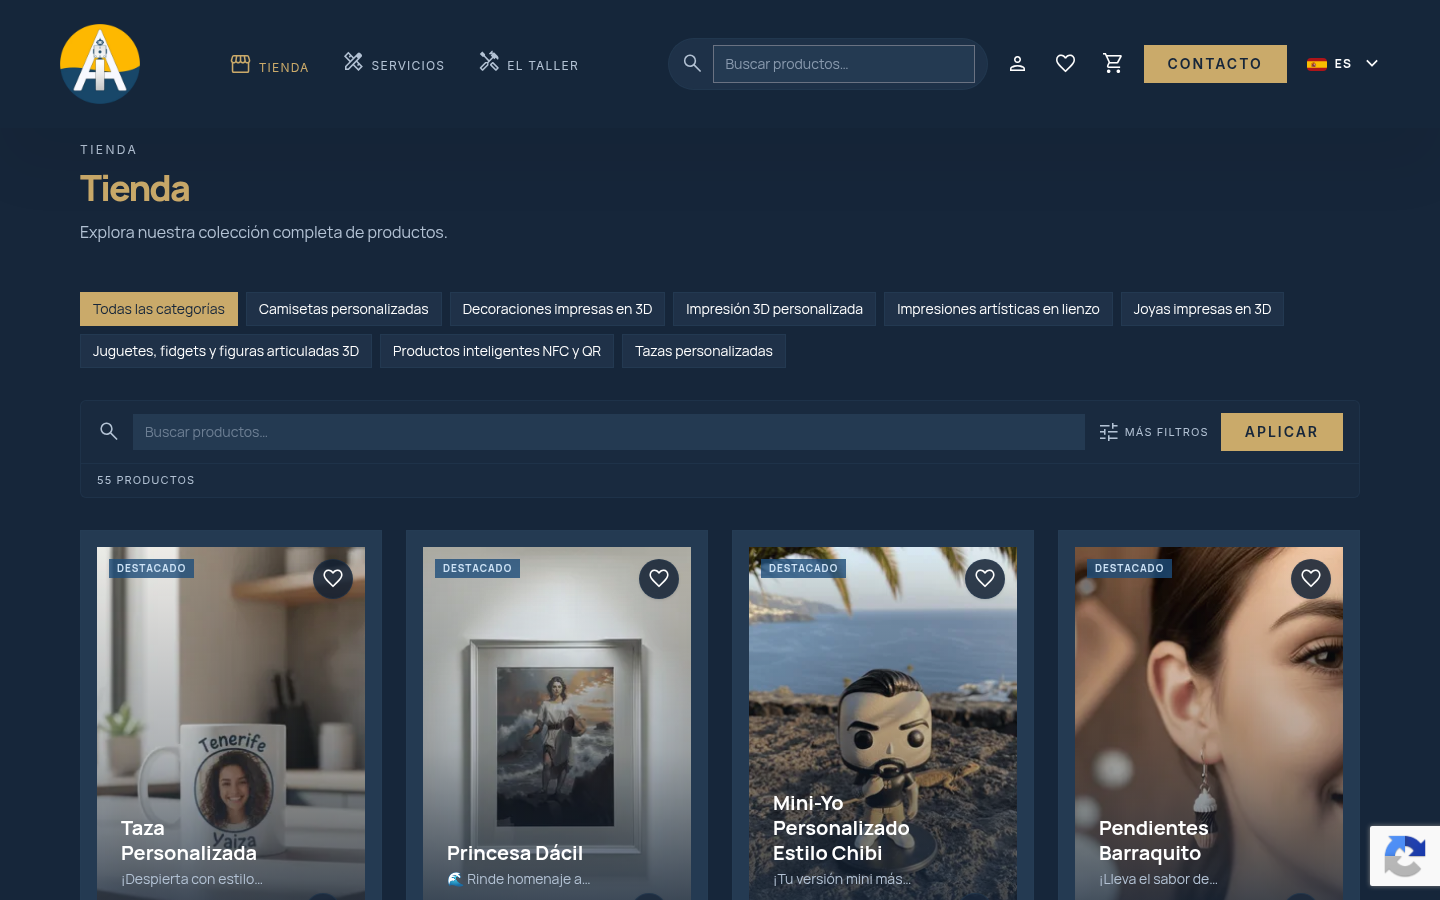The image size is (1440, 900).
Task: Click the 55 Productos count text
Action: pos(146,480)
